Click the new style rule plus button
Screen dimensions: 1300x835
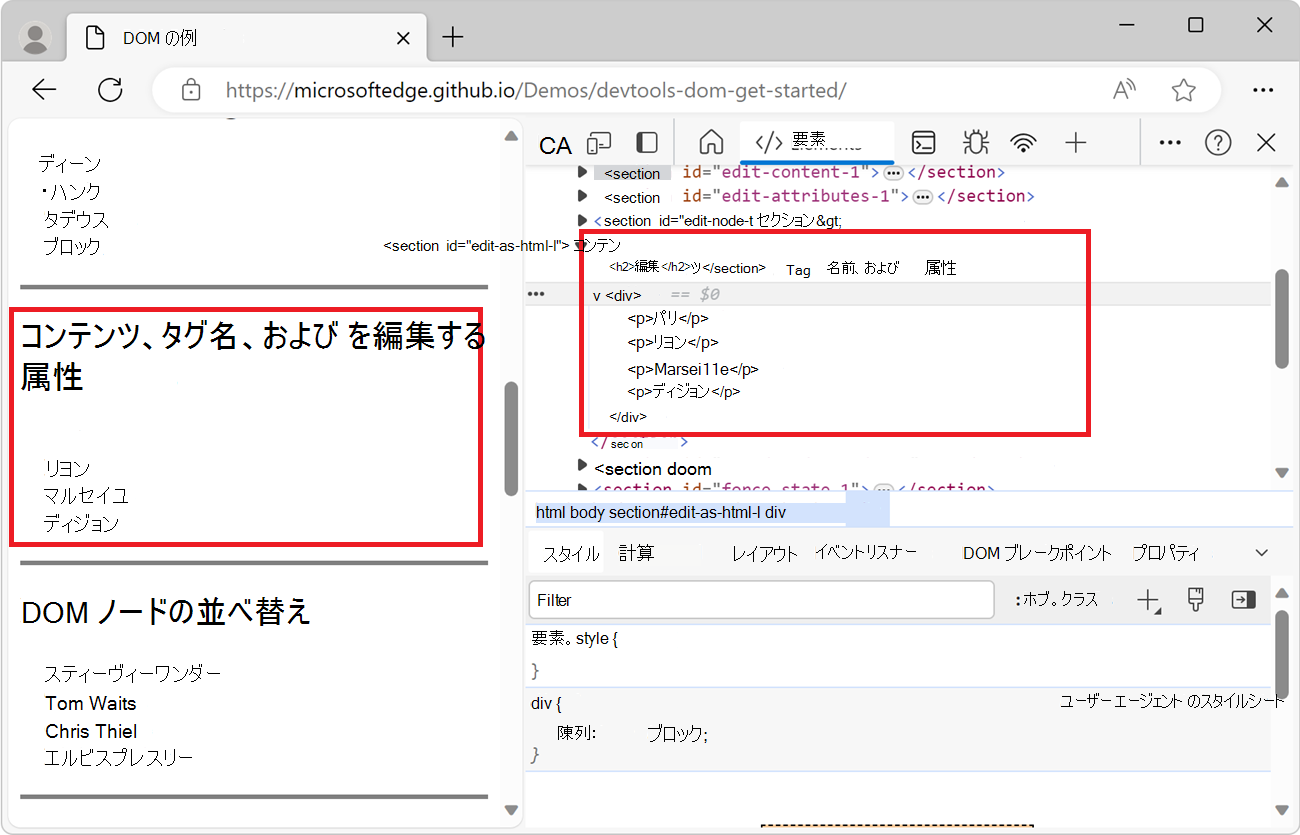pos(1148,599)
